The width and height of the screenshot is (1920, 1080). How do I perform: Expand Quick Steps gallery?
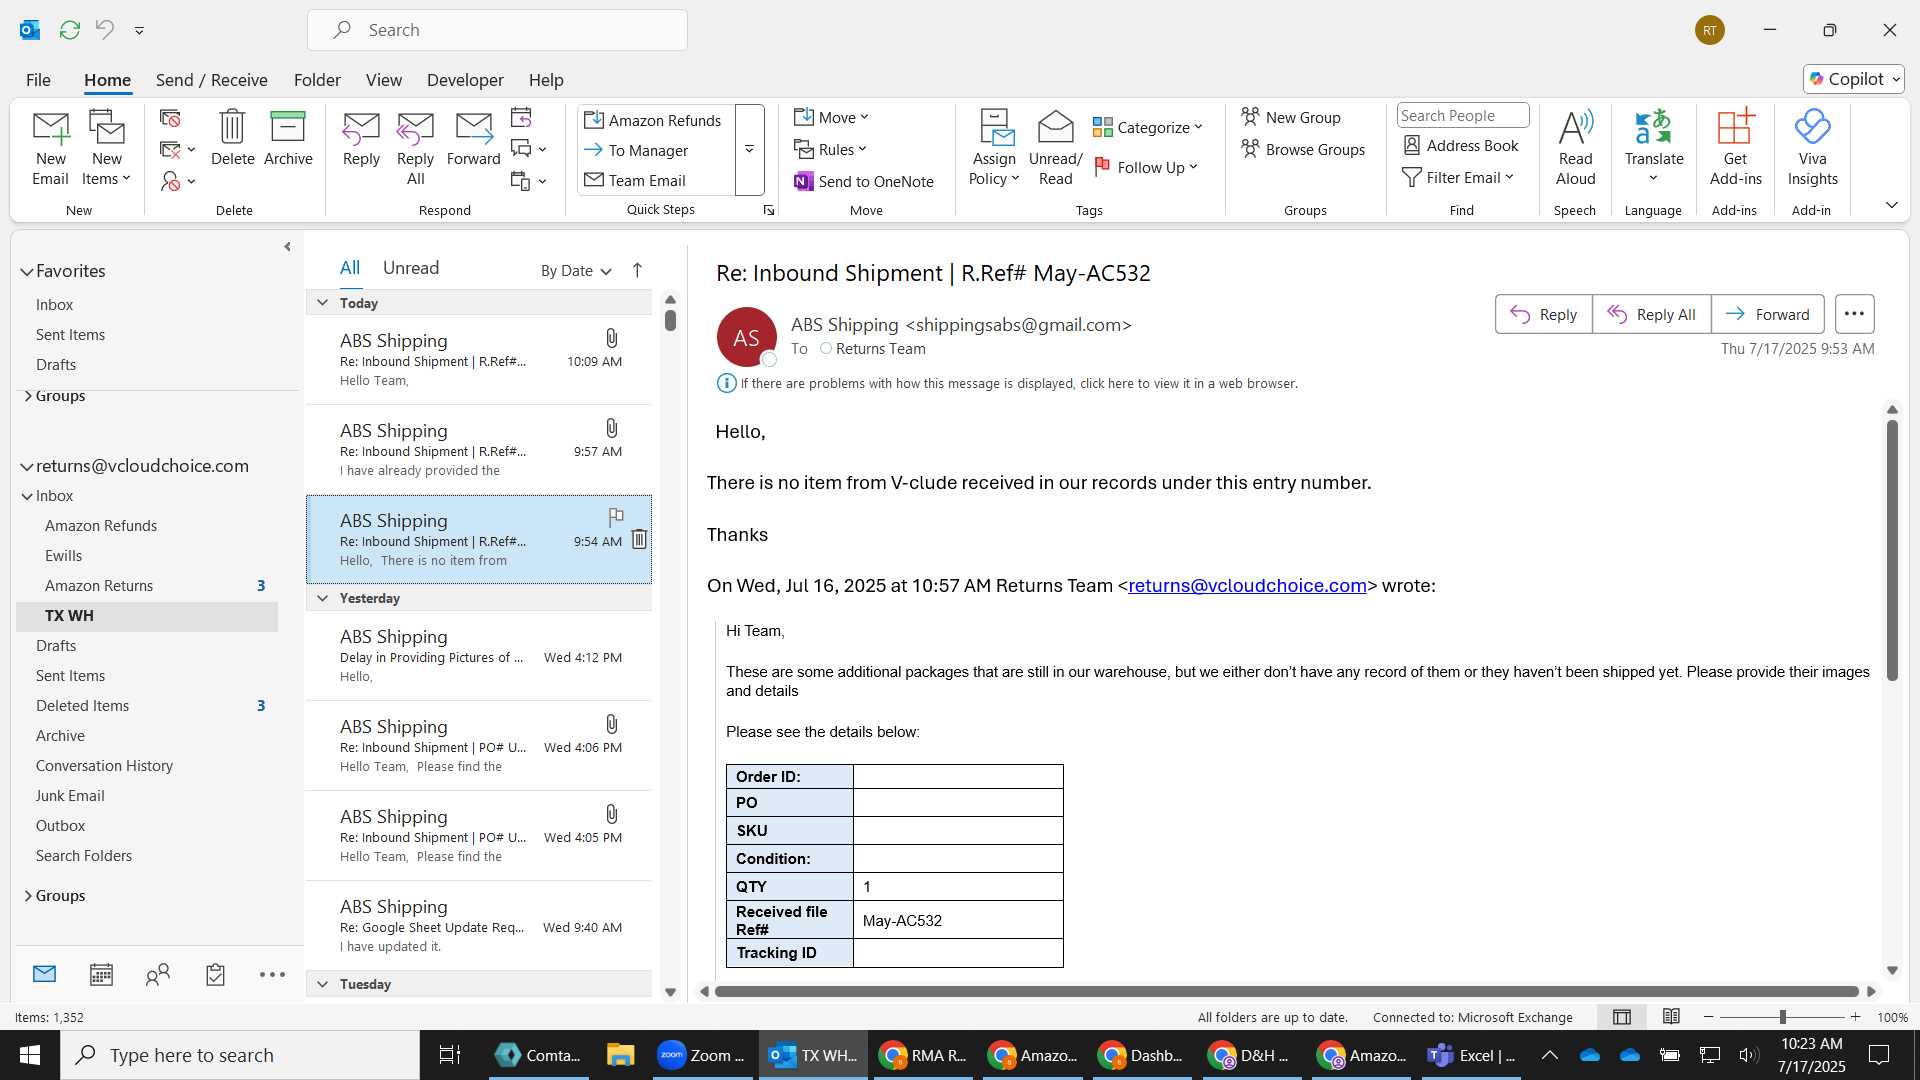[x=749, y=149]
